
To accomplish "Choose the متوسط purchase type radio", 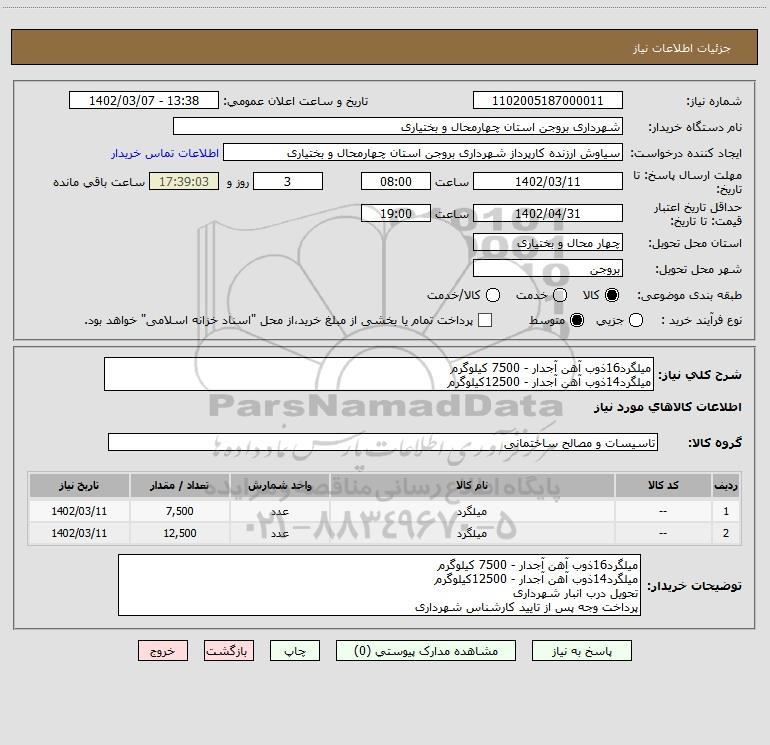I will pyautogui.click(x=577, y=320).
